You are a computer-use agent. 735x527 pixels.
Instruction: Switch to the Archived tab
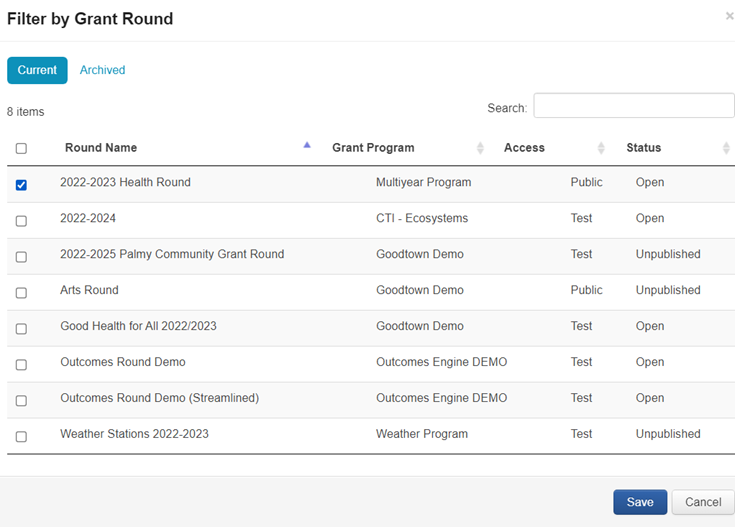click(102, 70)
